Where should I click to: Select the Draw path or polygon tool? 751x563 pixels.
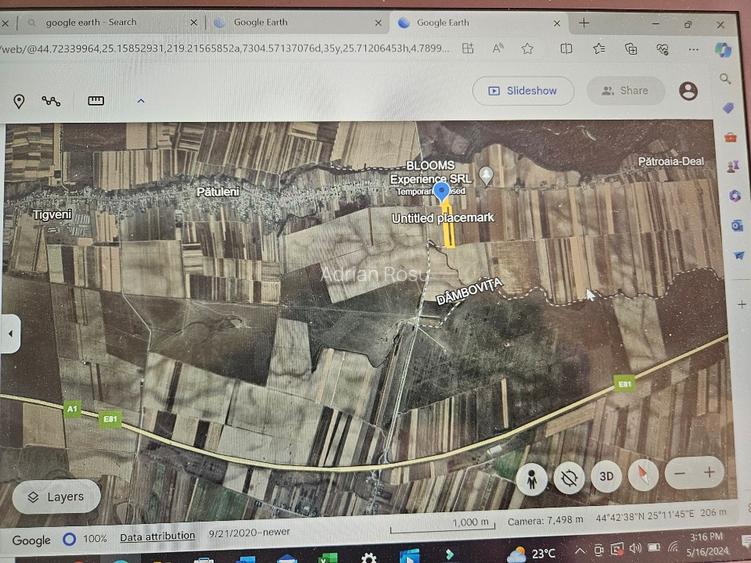point(51,101)
